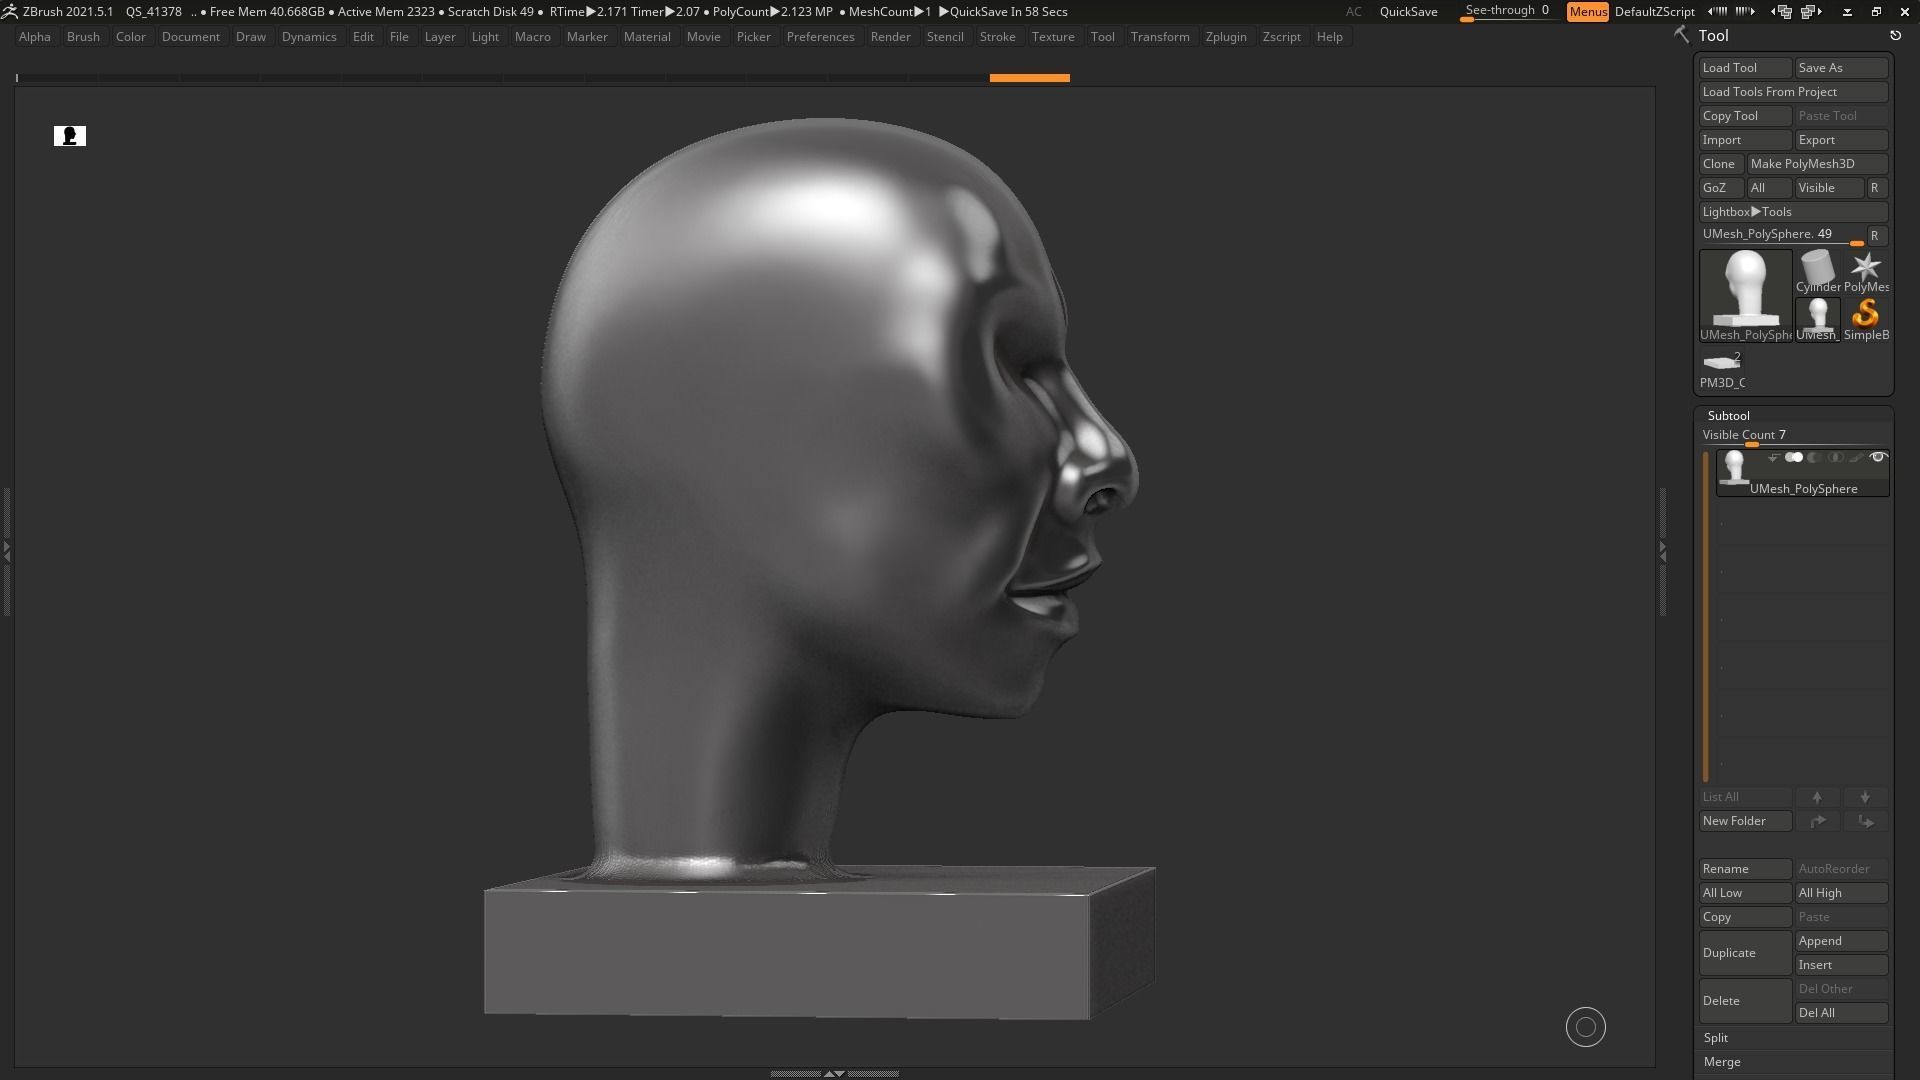Click the circular gizmo icon in the viewport corner

[1585, 1027]
